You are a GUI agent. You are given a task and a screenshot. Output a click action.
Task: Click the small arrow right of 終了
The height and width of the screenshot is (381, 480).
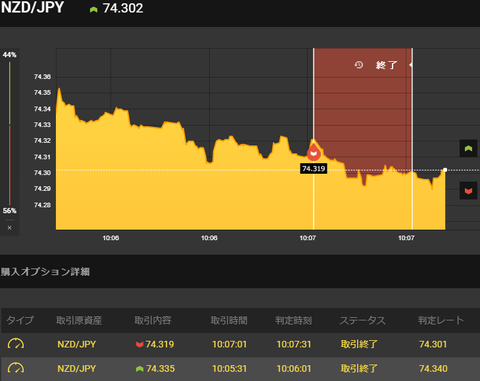click(411, 65)
